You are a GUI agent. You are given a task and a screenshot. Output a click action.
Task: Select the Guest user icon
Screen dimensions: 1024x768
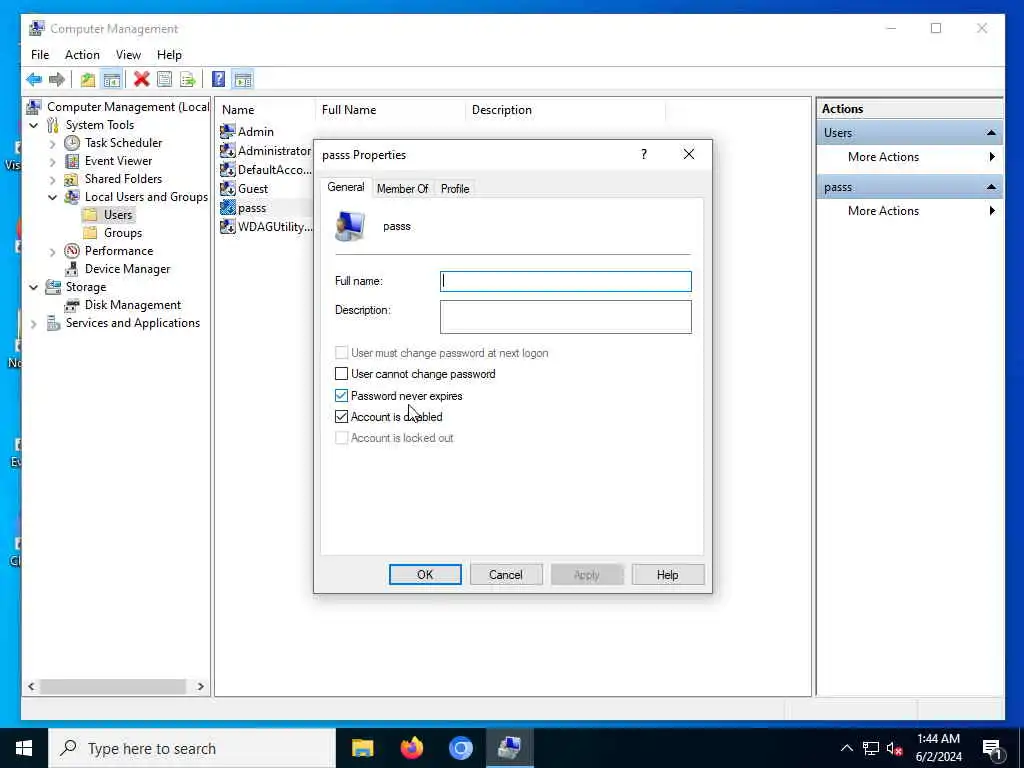tap(227, 189)
